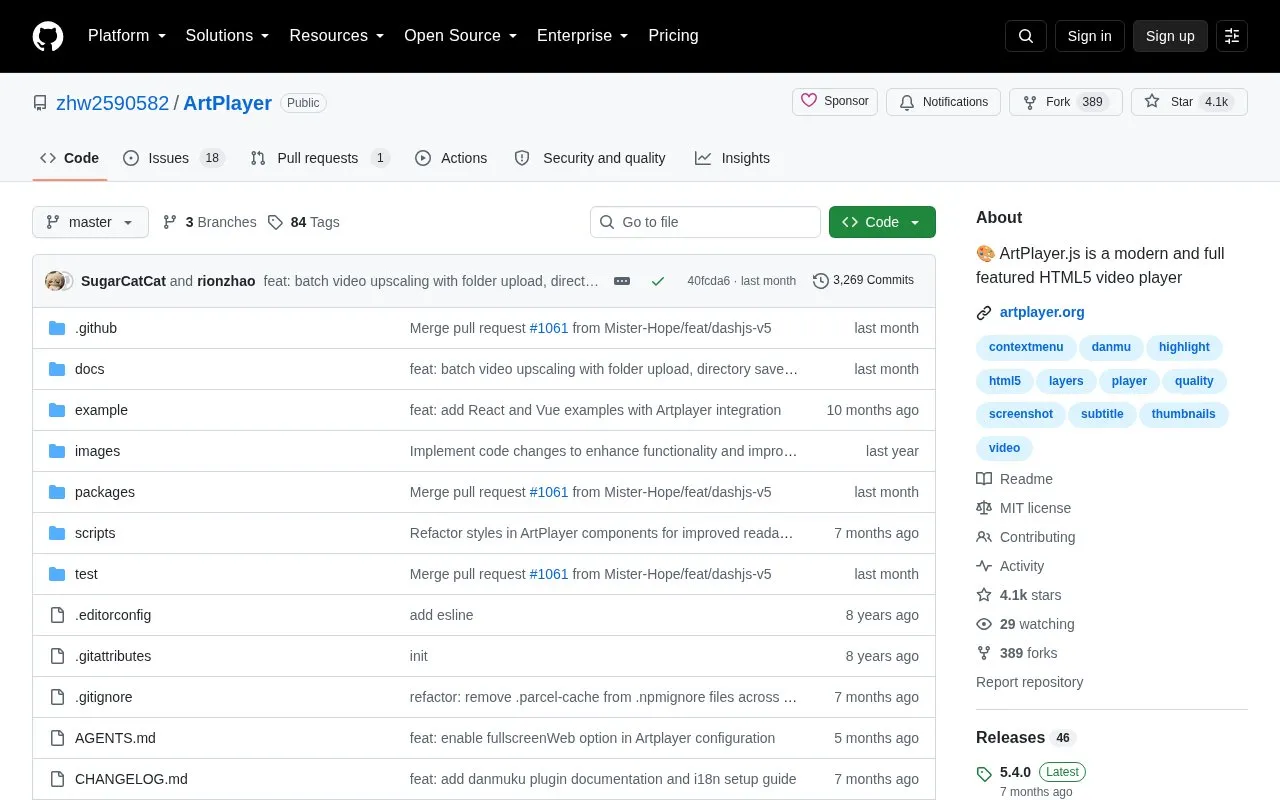Click the green commit status checkmark
The height and width of the screenshot is (800, 1280).
[x=658, y=281]
